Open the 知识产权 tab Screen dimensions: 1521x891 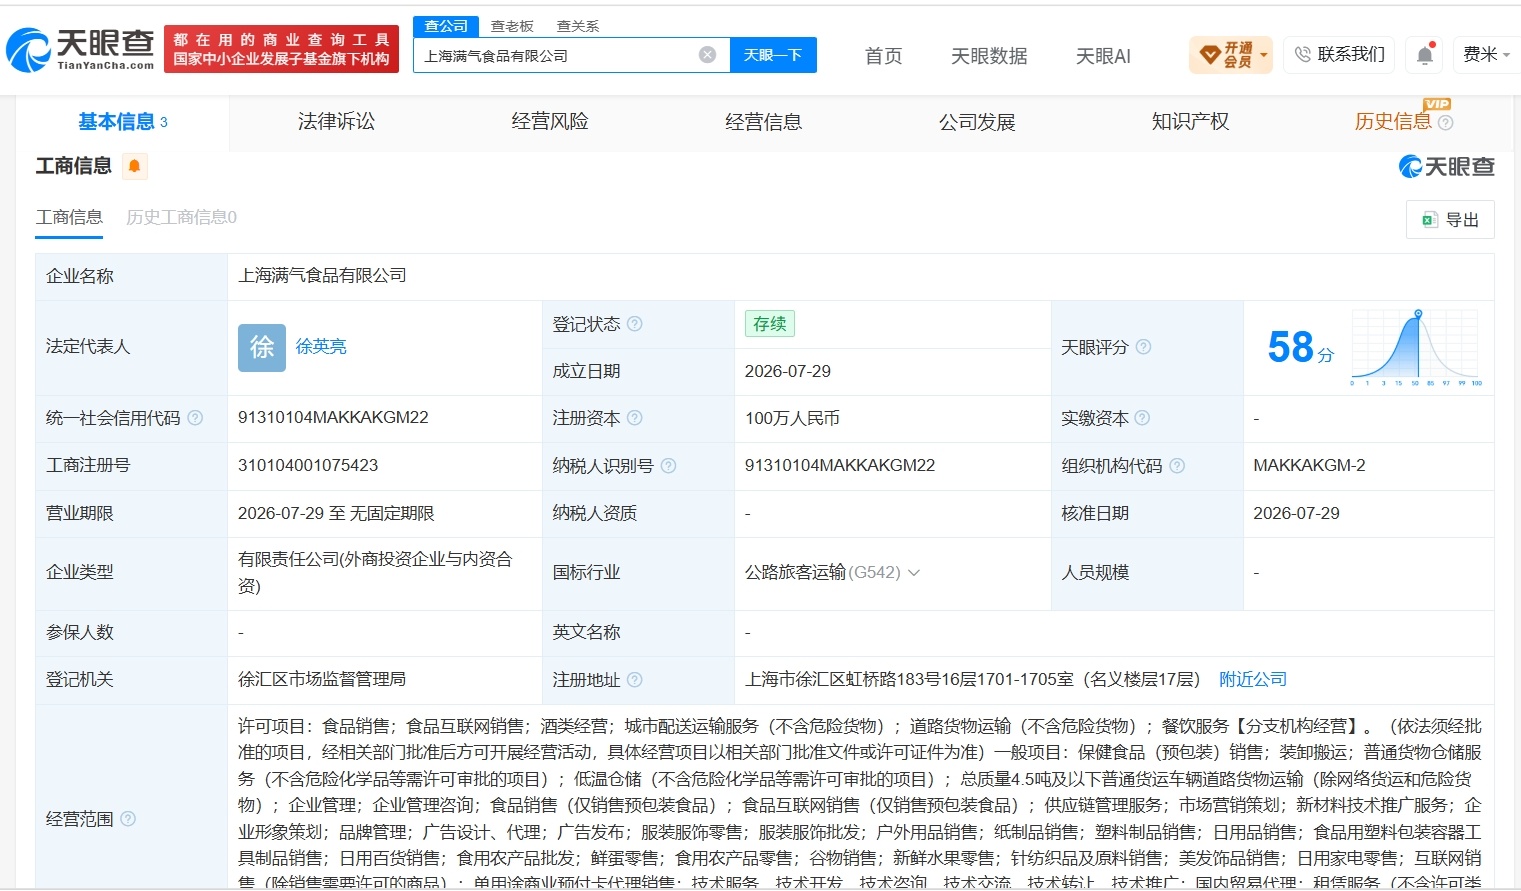click(1190, 122)
